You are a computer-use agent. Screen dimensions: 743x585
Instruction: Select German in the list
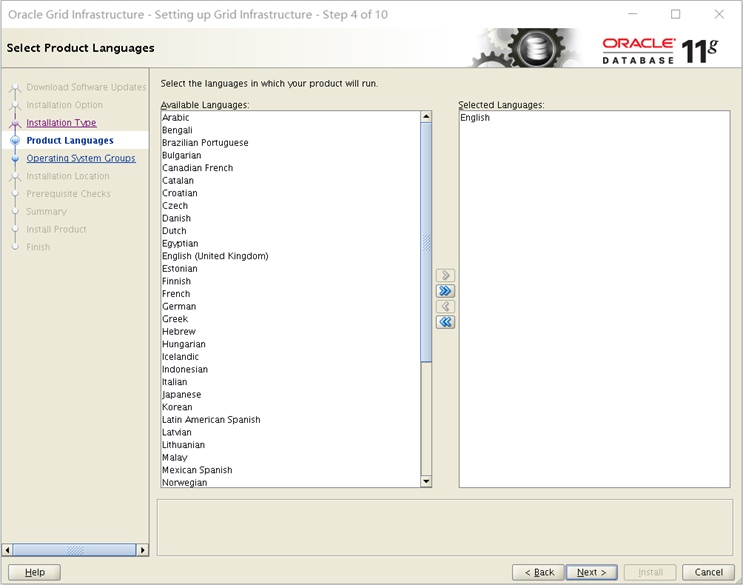pyautogui.click(x=290, y=306)
